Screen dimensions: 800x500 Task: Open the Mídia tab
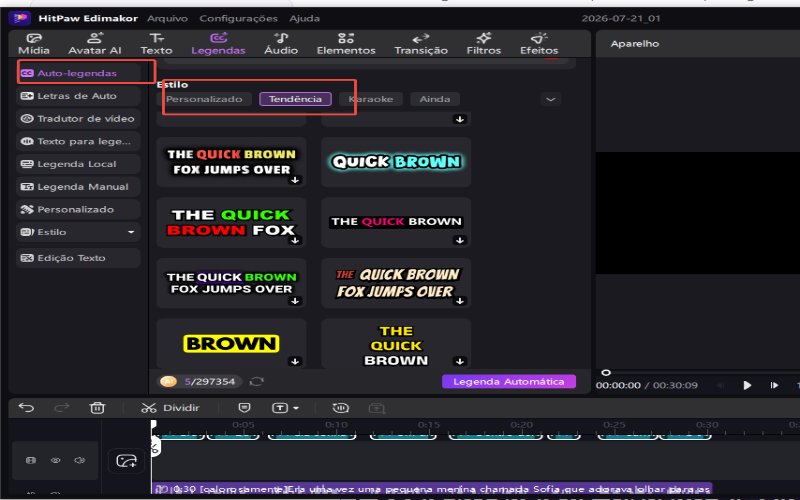34,44
